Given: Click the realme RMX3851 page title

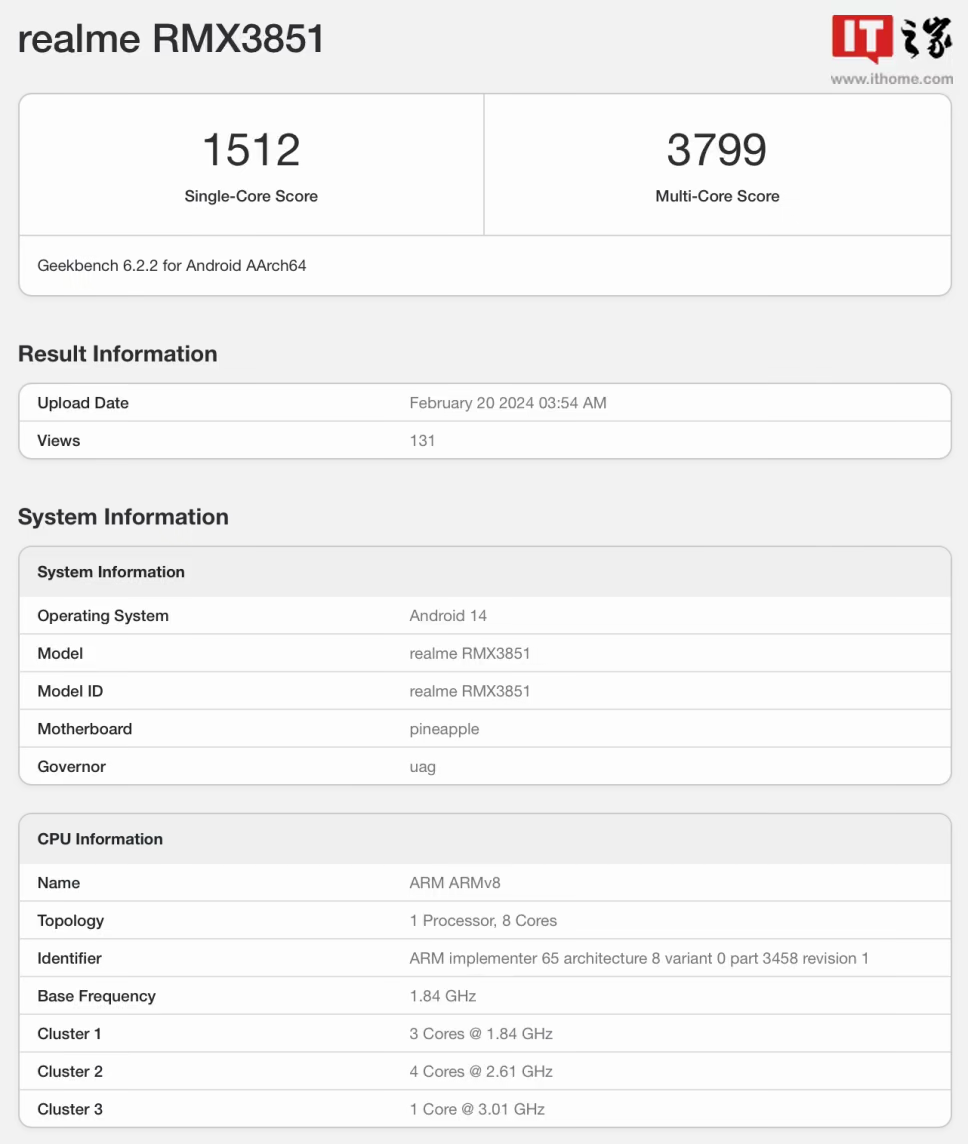Looking at the screenshot, I should point(171,39).
